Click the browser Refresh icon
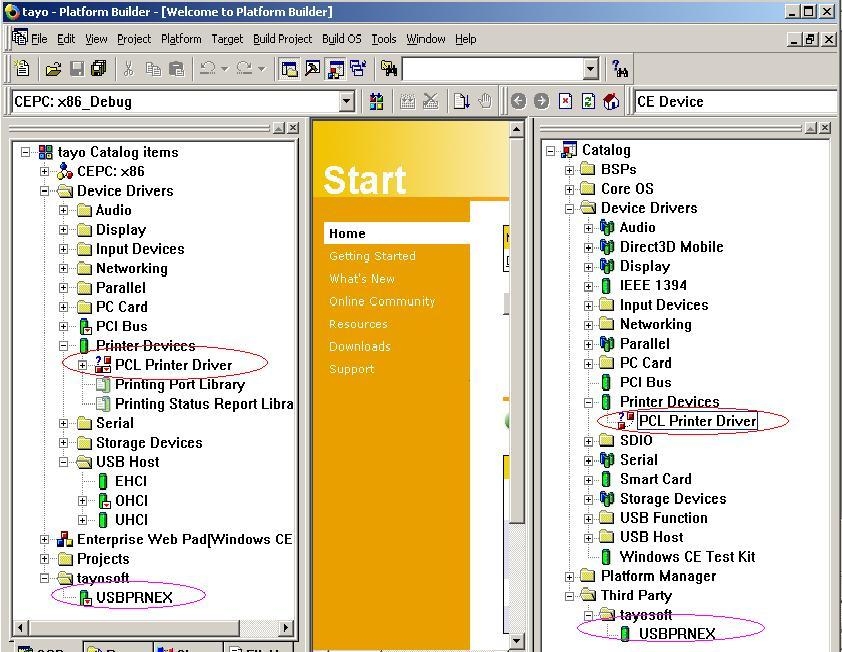Screen dimensions: 842x652 pos(588,101)
